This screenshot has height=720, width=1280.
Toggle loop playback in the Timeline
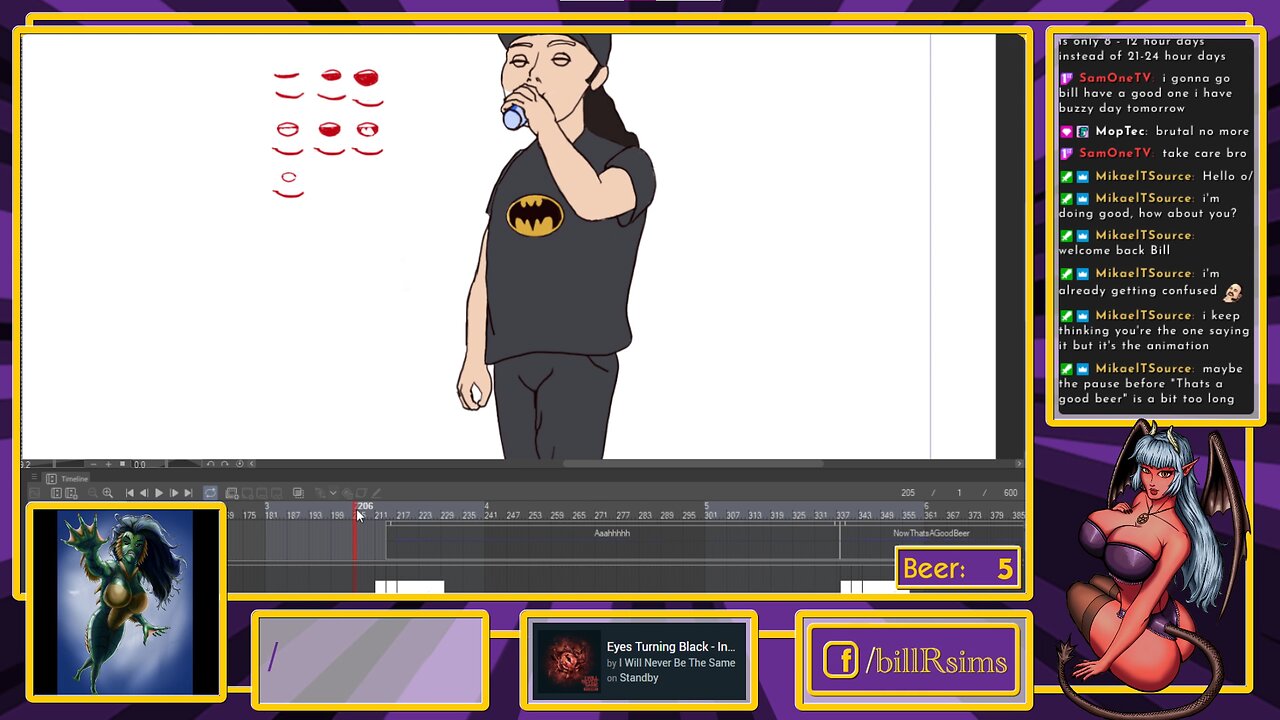pos(210,493)
